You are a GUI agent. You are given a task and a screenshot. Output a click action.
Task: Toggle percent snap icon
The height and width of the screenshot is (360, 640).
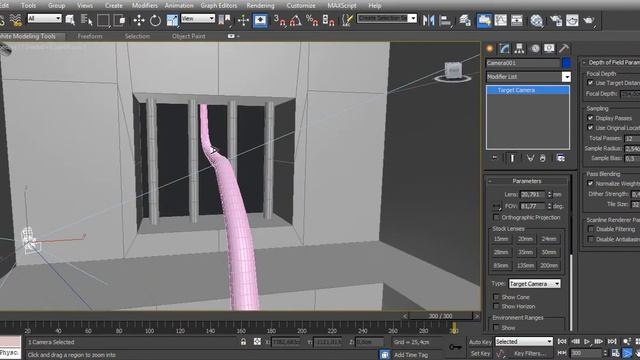[x=312, y=20]
